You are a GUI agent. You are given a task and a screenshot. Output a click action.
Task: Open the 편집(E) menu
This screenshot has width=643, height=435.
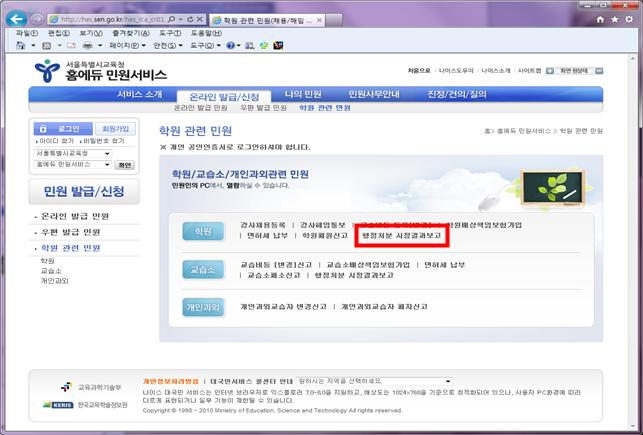[59, 33]
